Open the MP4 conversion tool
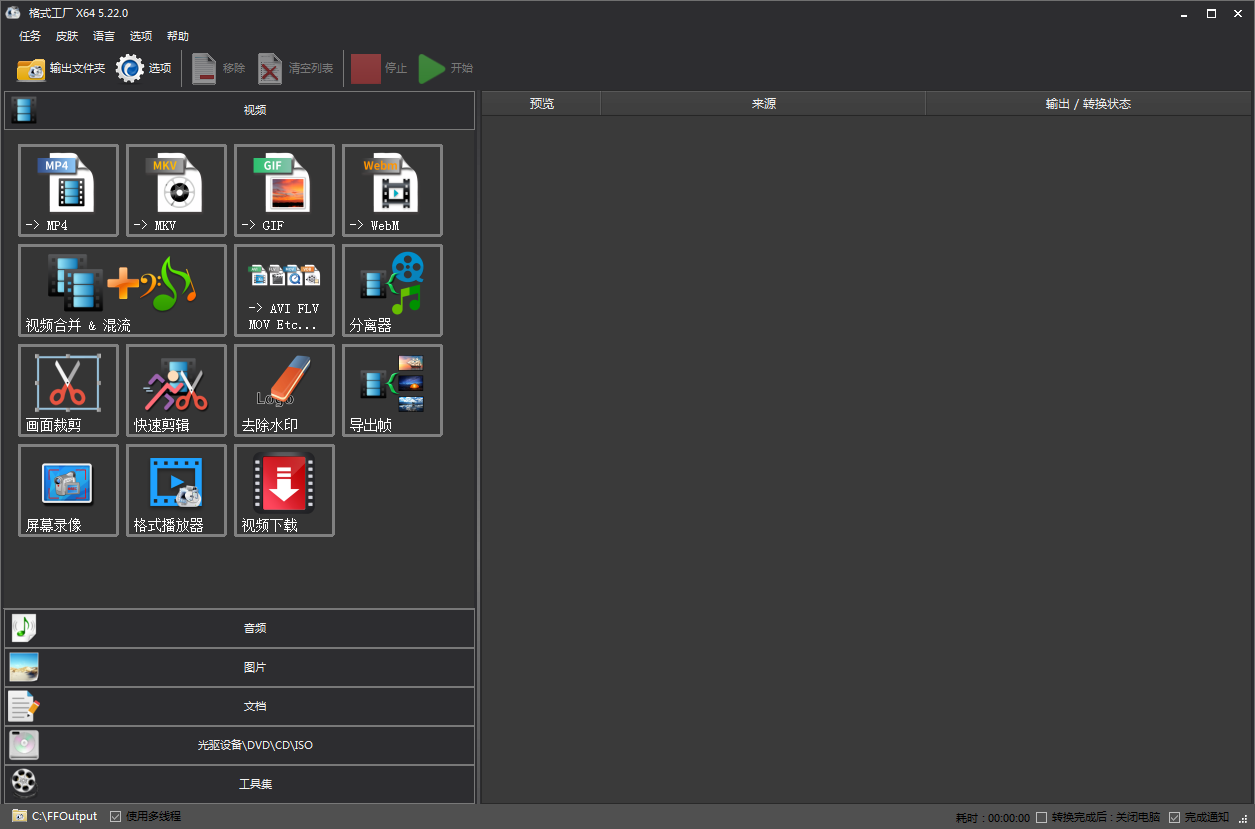Screen dimensions: 1255x829 (x=68, y=190)
